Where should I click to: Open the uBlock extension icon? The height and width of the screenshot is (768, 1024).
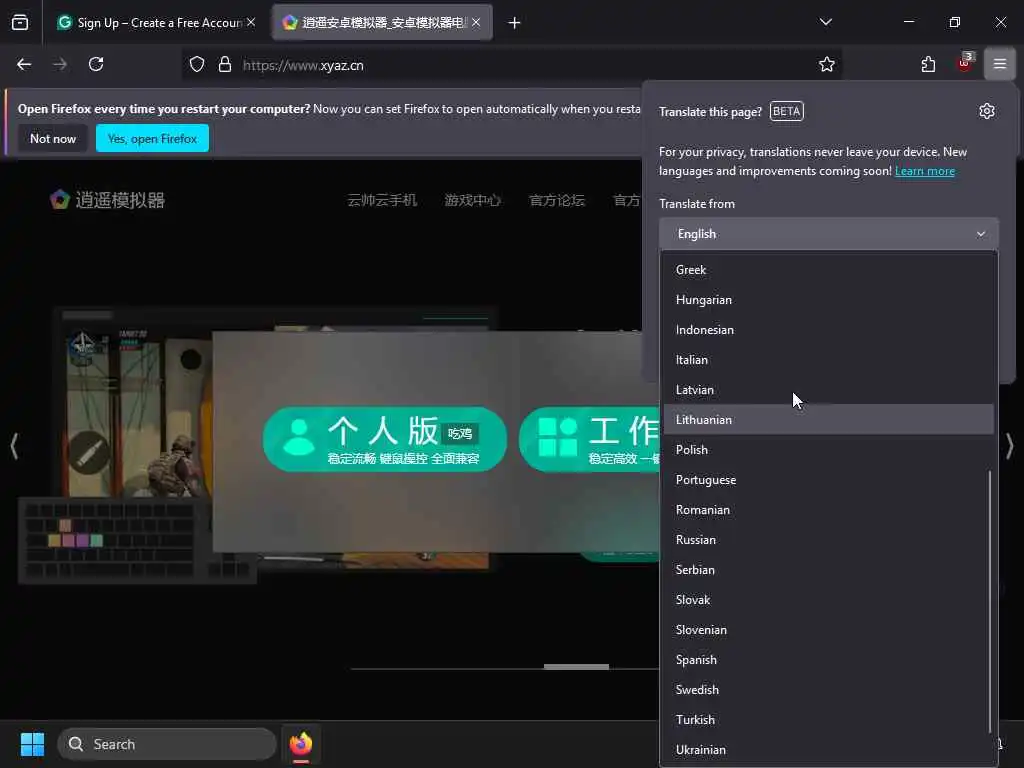pos(965,63)
